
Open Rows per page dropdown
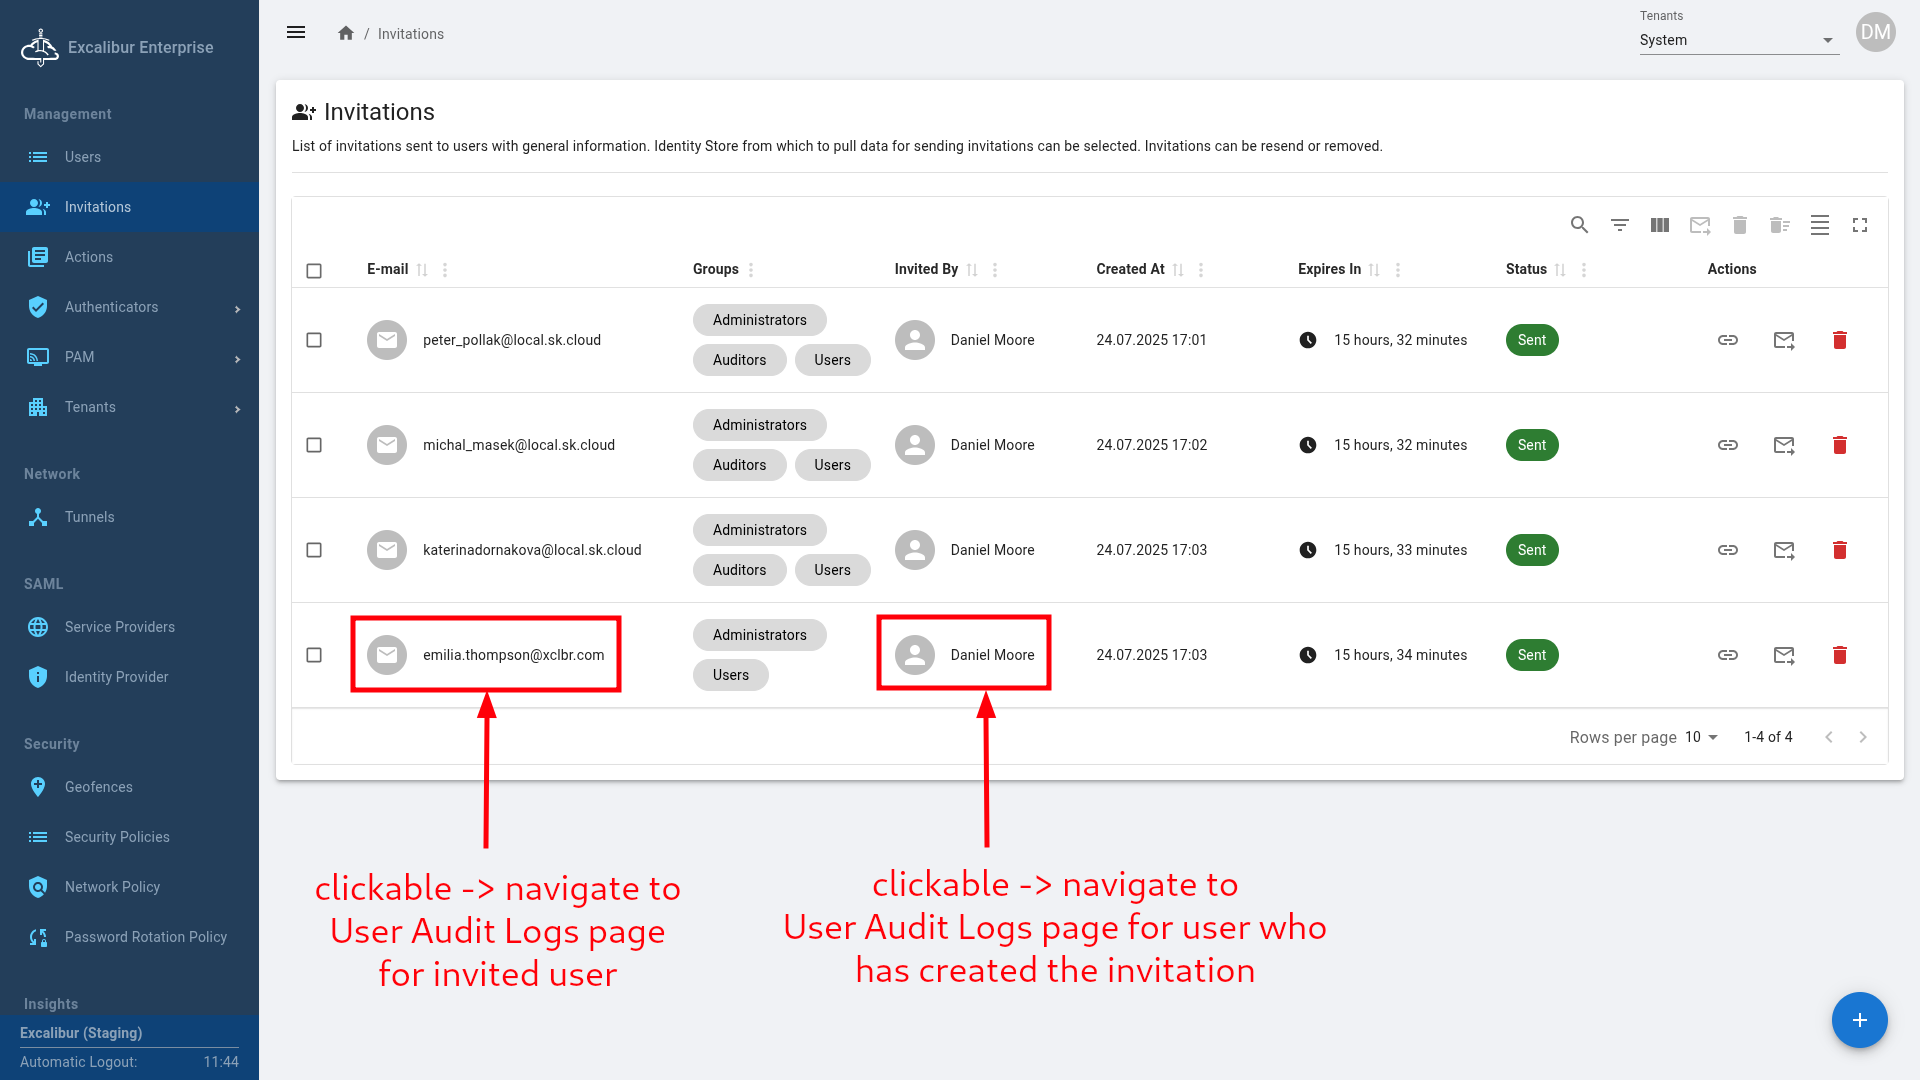coord(1700,737)
